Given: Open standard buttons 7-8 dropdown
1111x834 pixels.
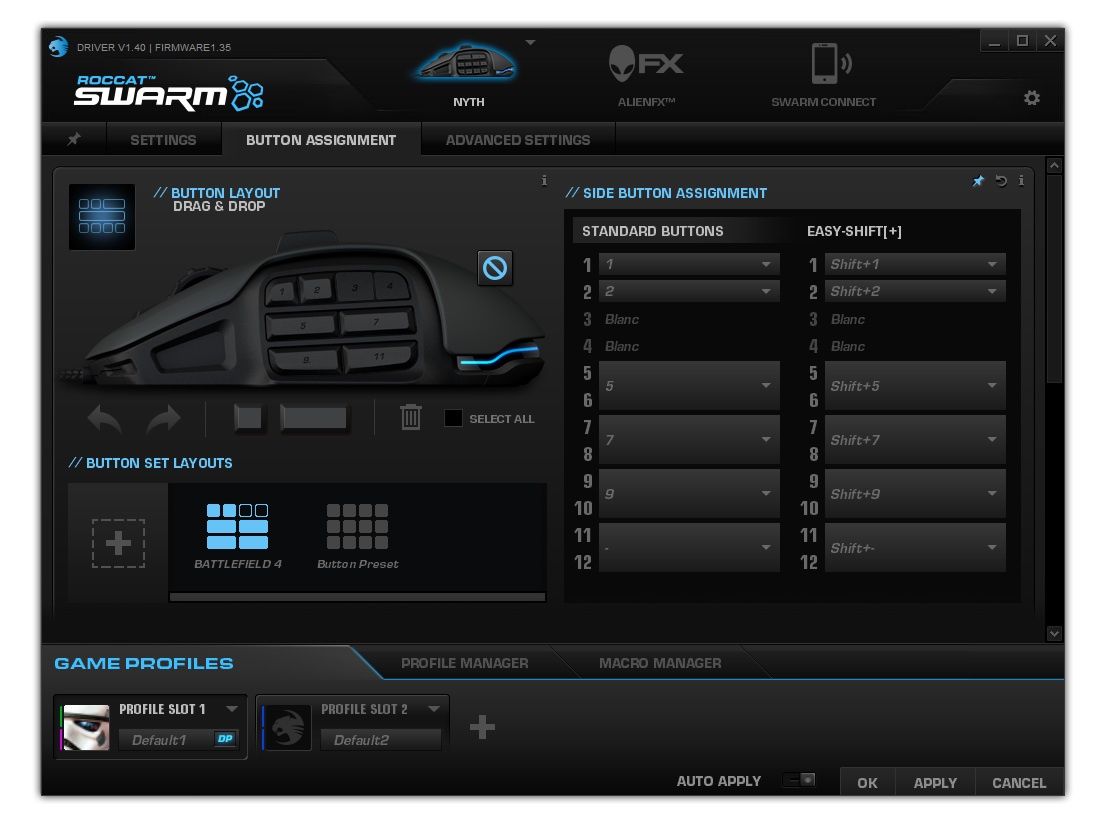Looking at the screenshot, I should [x=689, y=440].
